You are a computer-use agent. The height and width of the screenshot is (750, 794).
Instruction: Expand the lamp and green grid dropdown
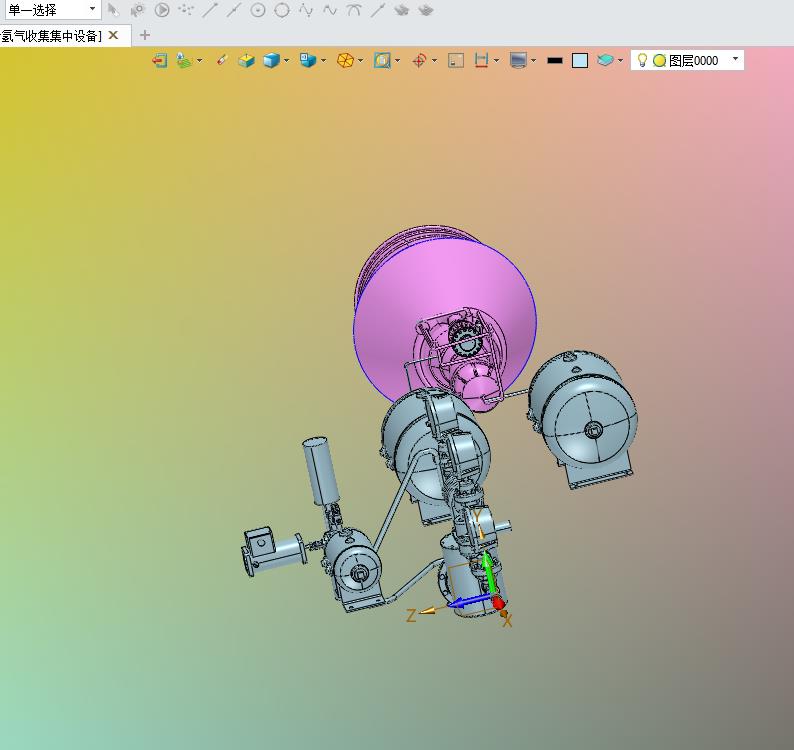(x=200, y=61)
